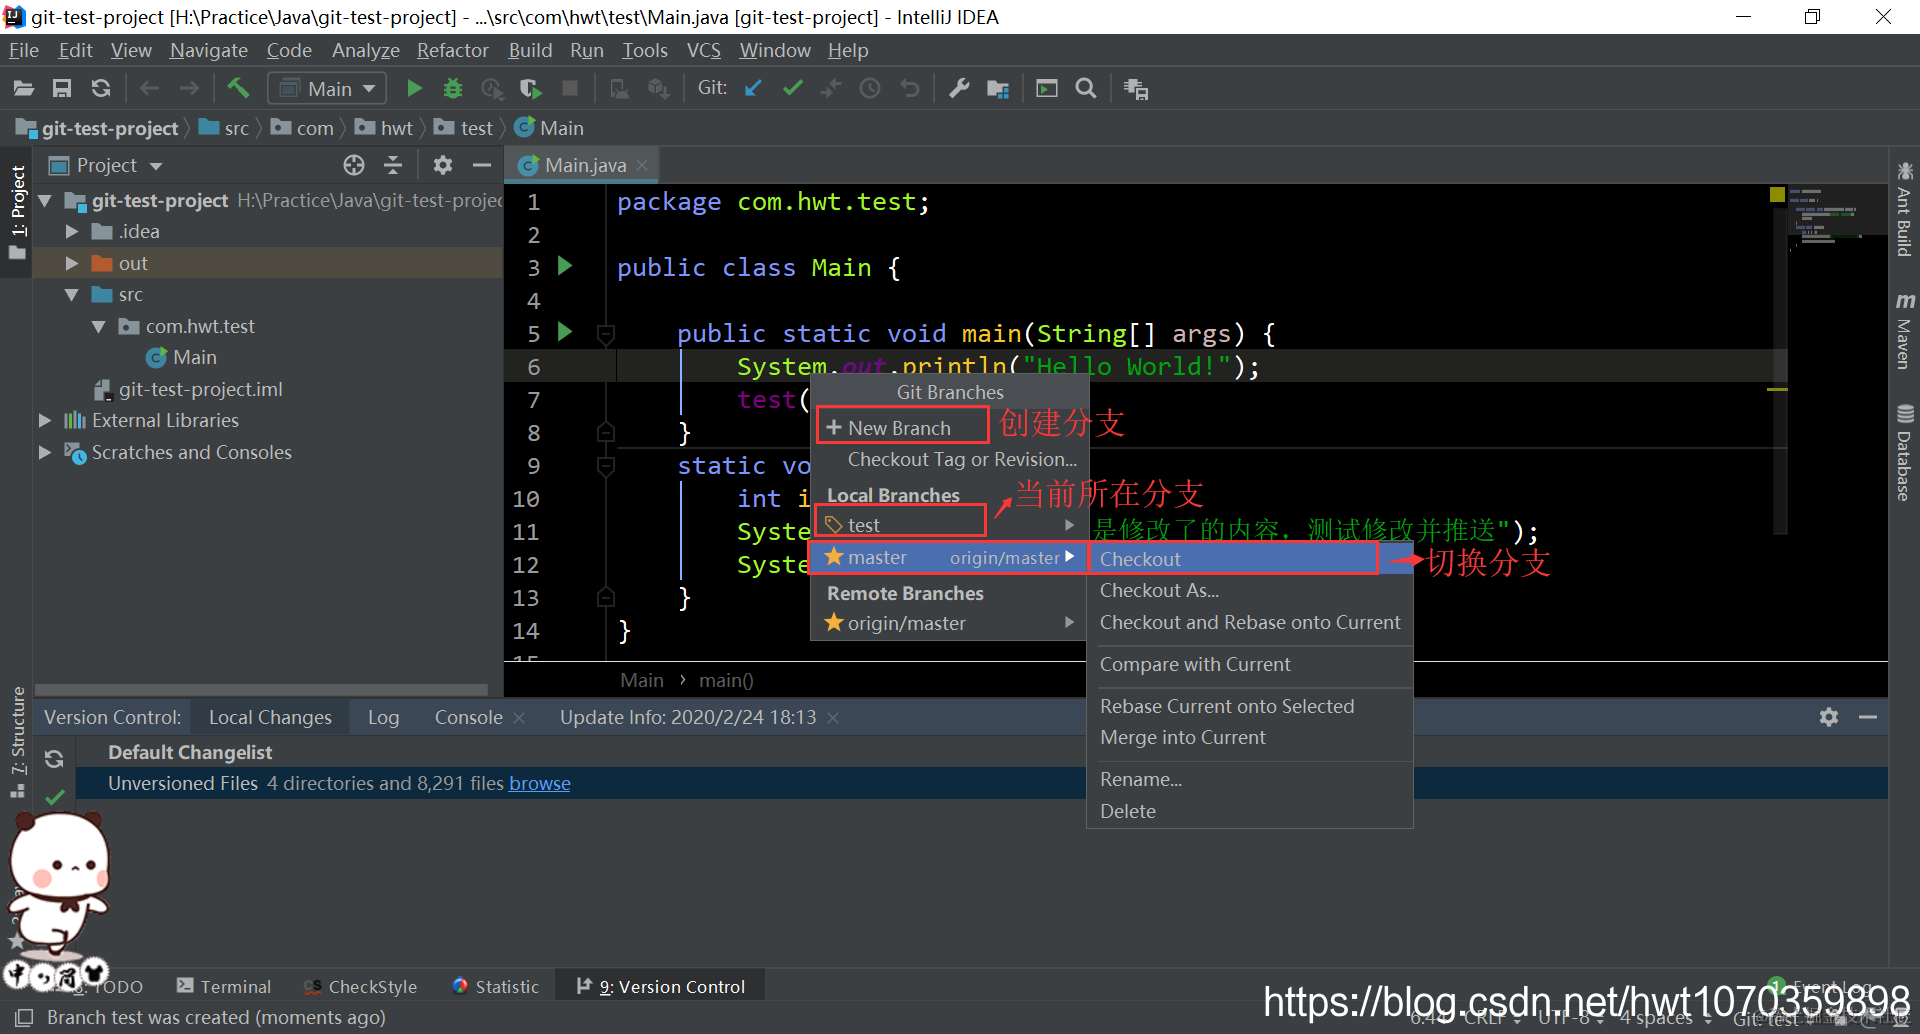1920x1034 pixels.
Task: Open the Version Control panel gear
Action: (x=1829, y=717)
